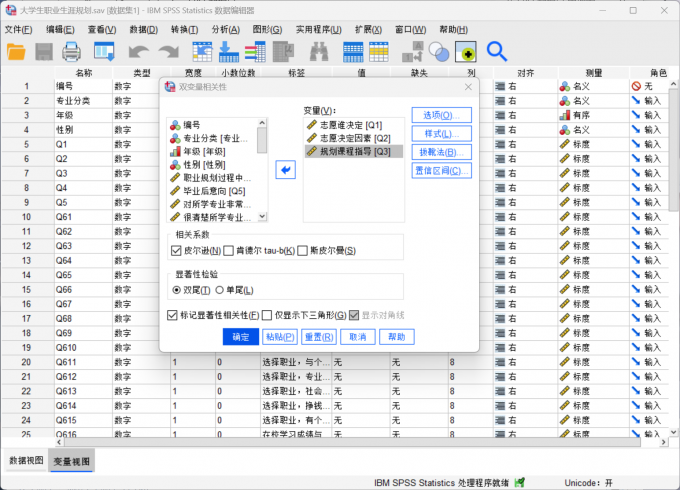The width and height of the screenshot is (680, 490).
Task: Click the Save disk icon in toolbar
Action: coord(45,51)
